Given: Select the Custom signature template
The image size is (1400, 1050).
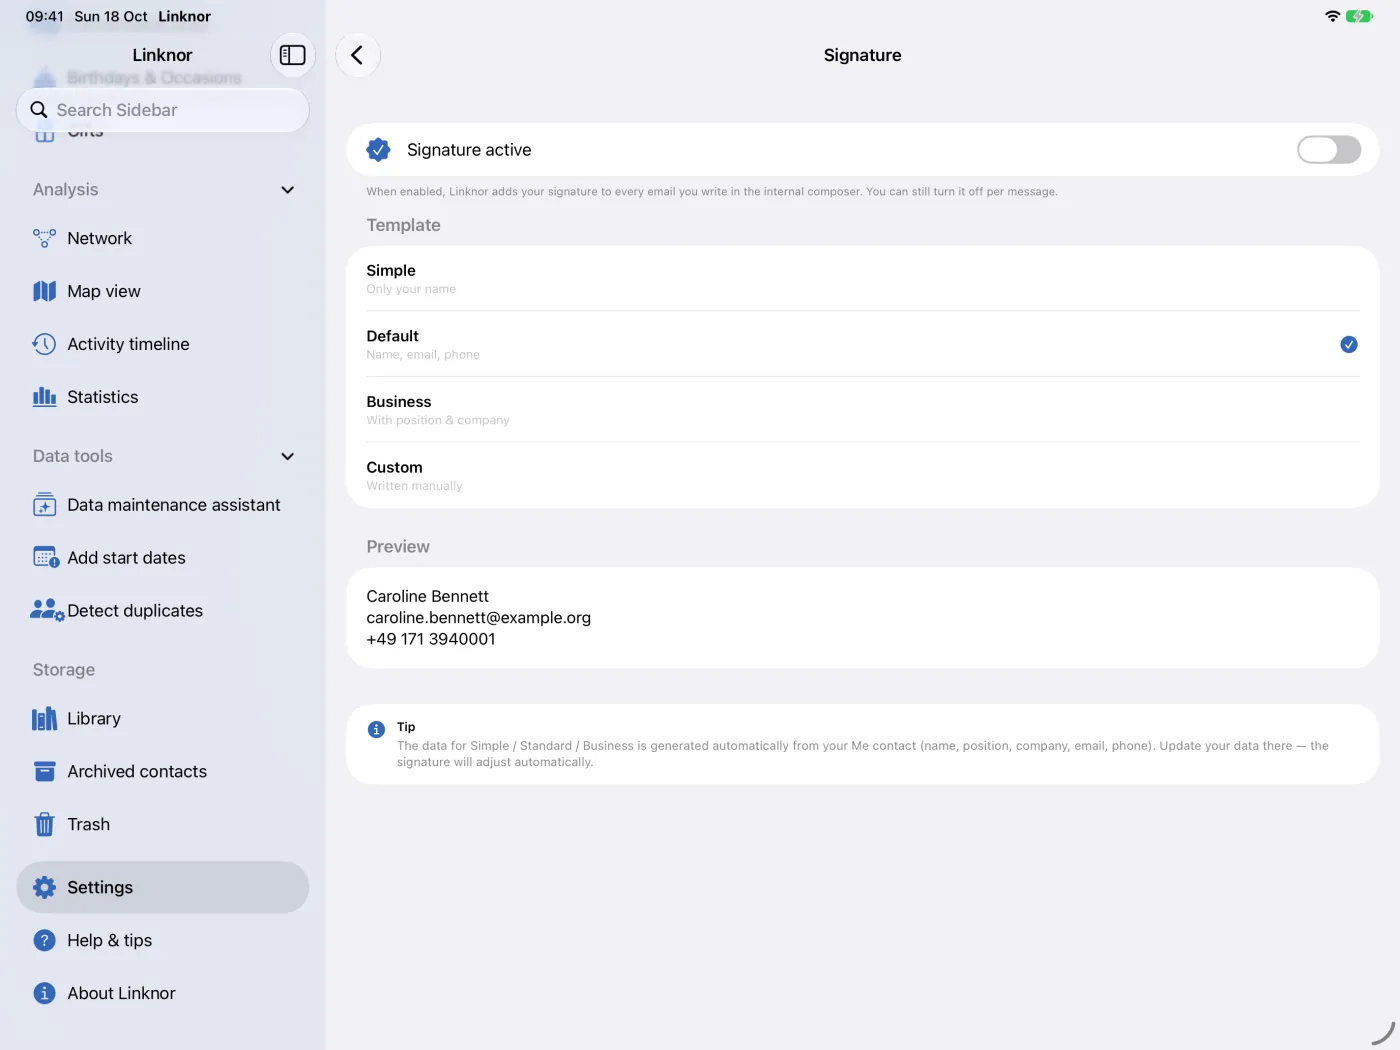Looking at the screenshot, I should click(862, 475).
